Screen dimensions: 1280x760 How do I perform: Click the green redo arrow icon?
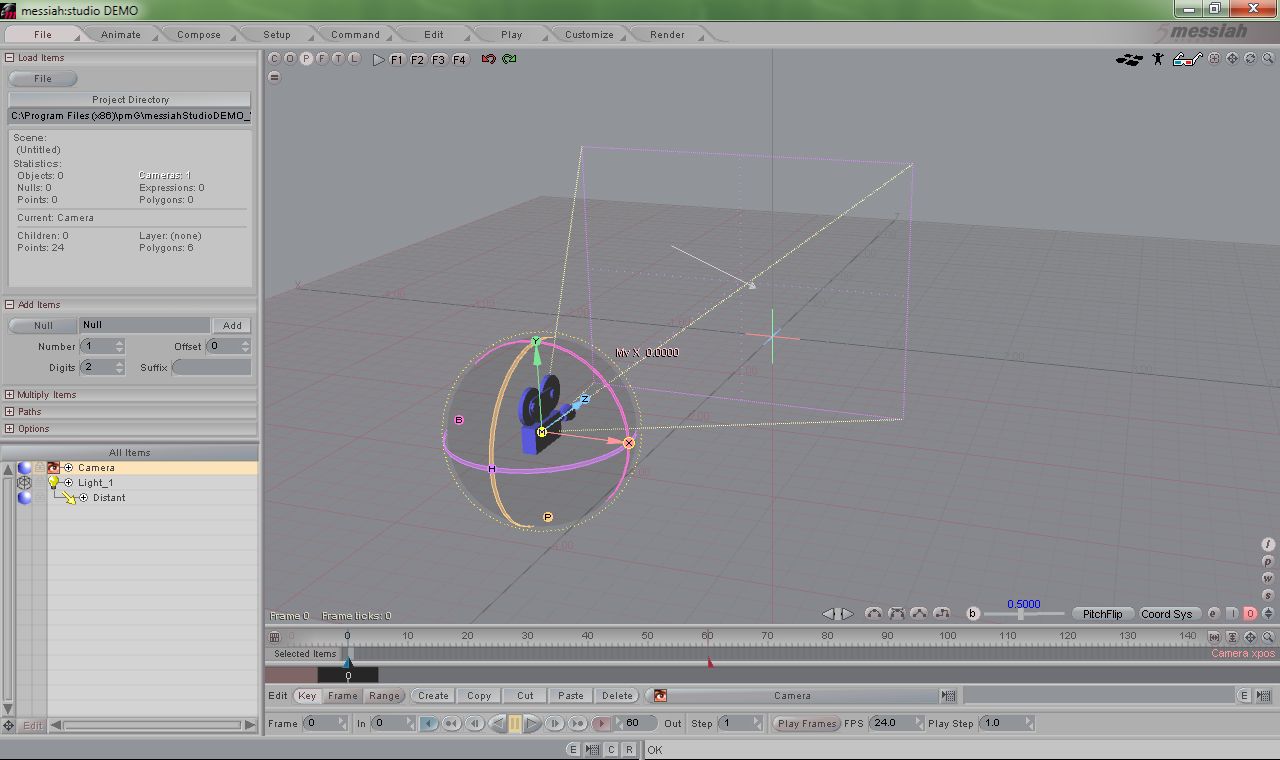(510, 59)
